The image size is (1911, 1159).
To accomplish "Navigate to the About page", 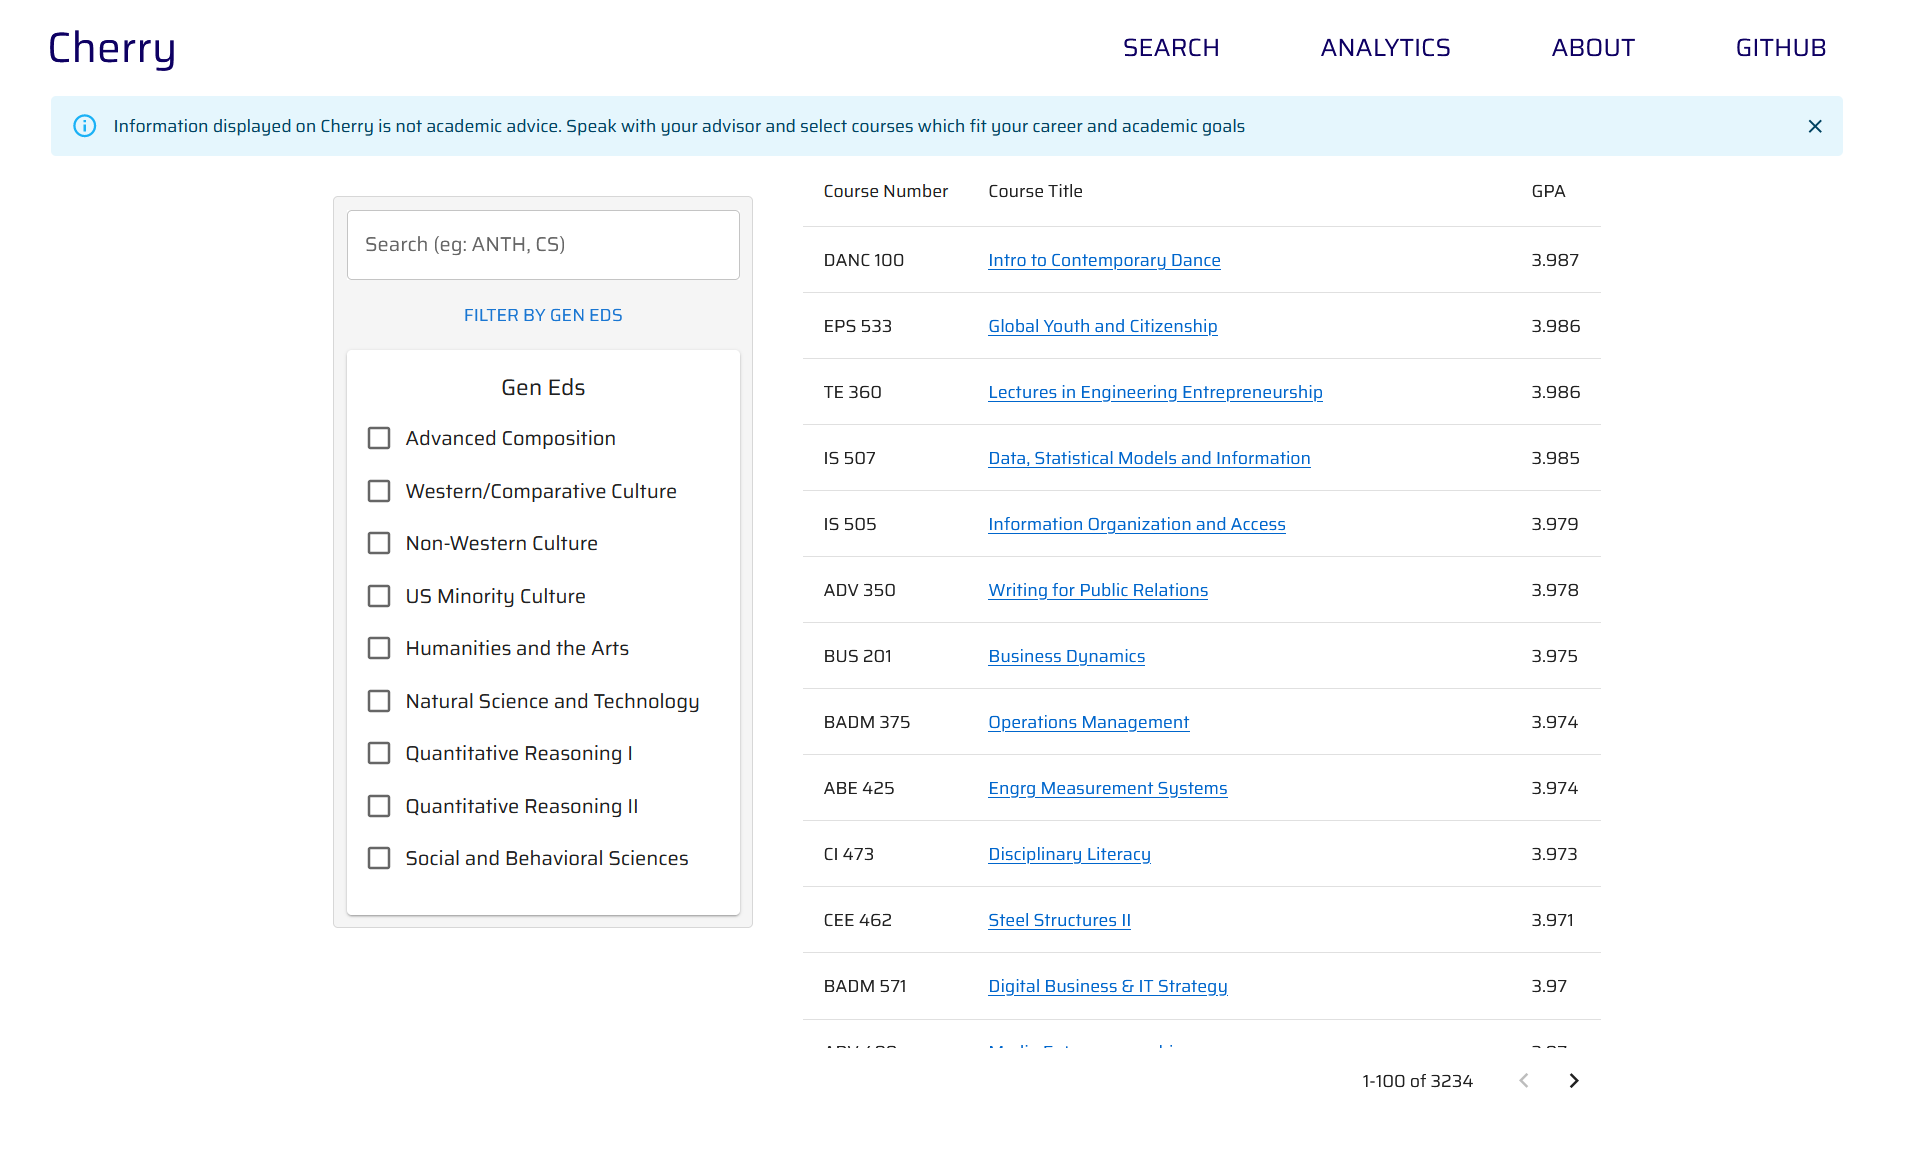I will point(1592,48).
